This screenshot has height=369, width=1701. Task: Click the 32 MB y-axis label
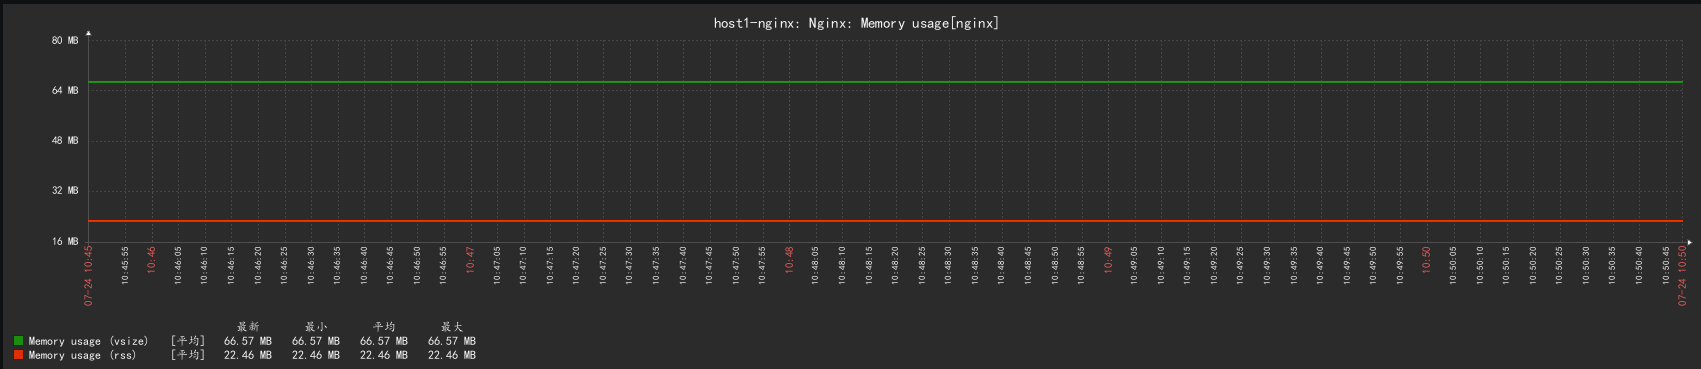65,191
